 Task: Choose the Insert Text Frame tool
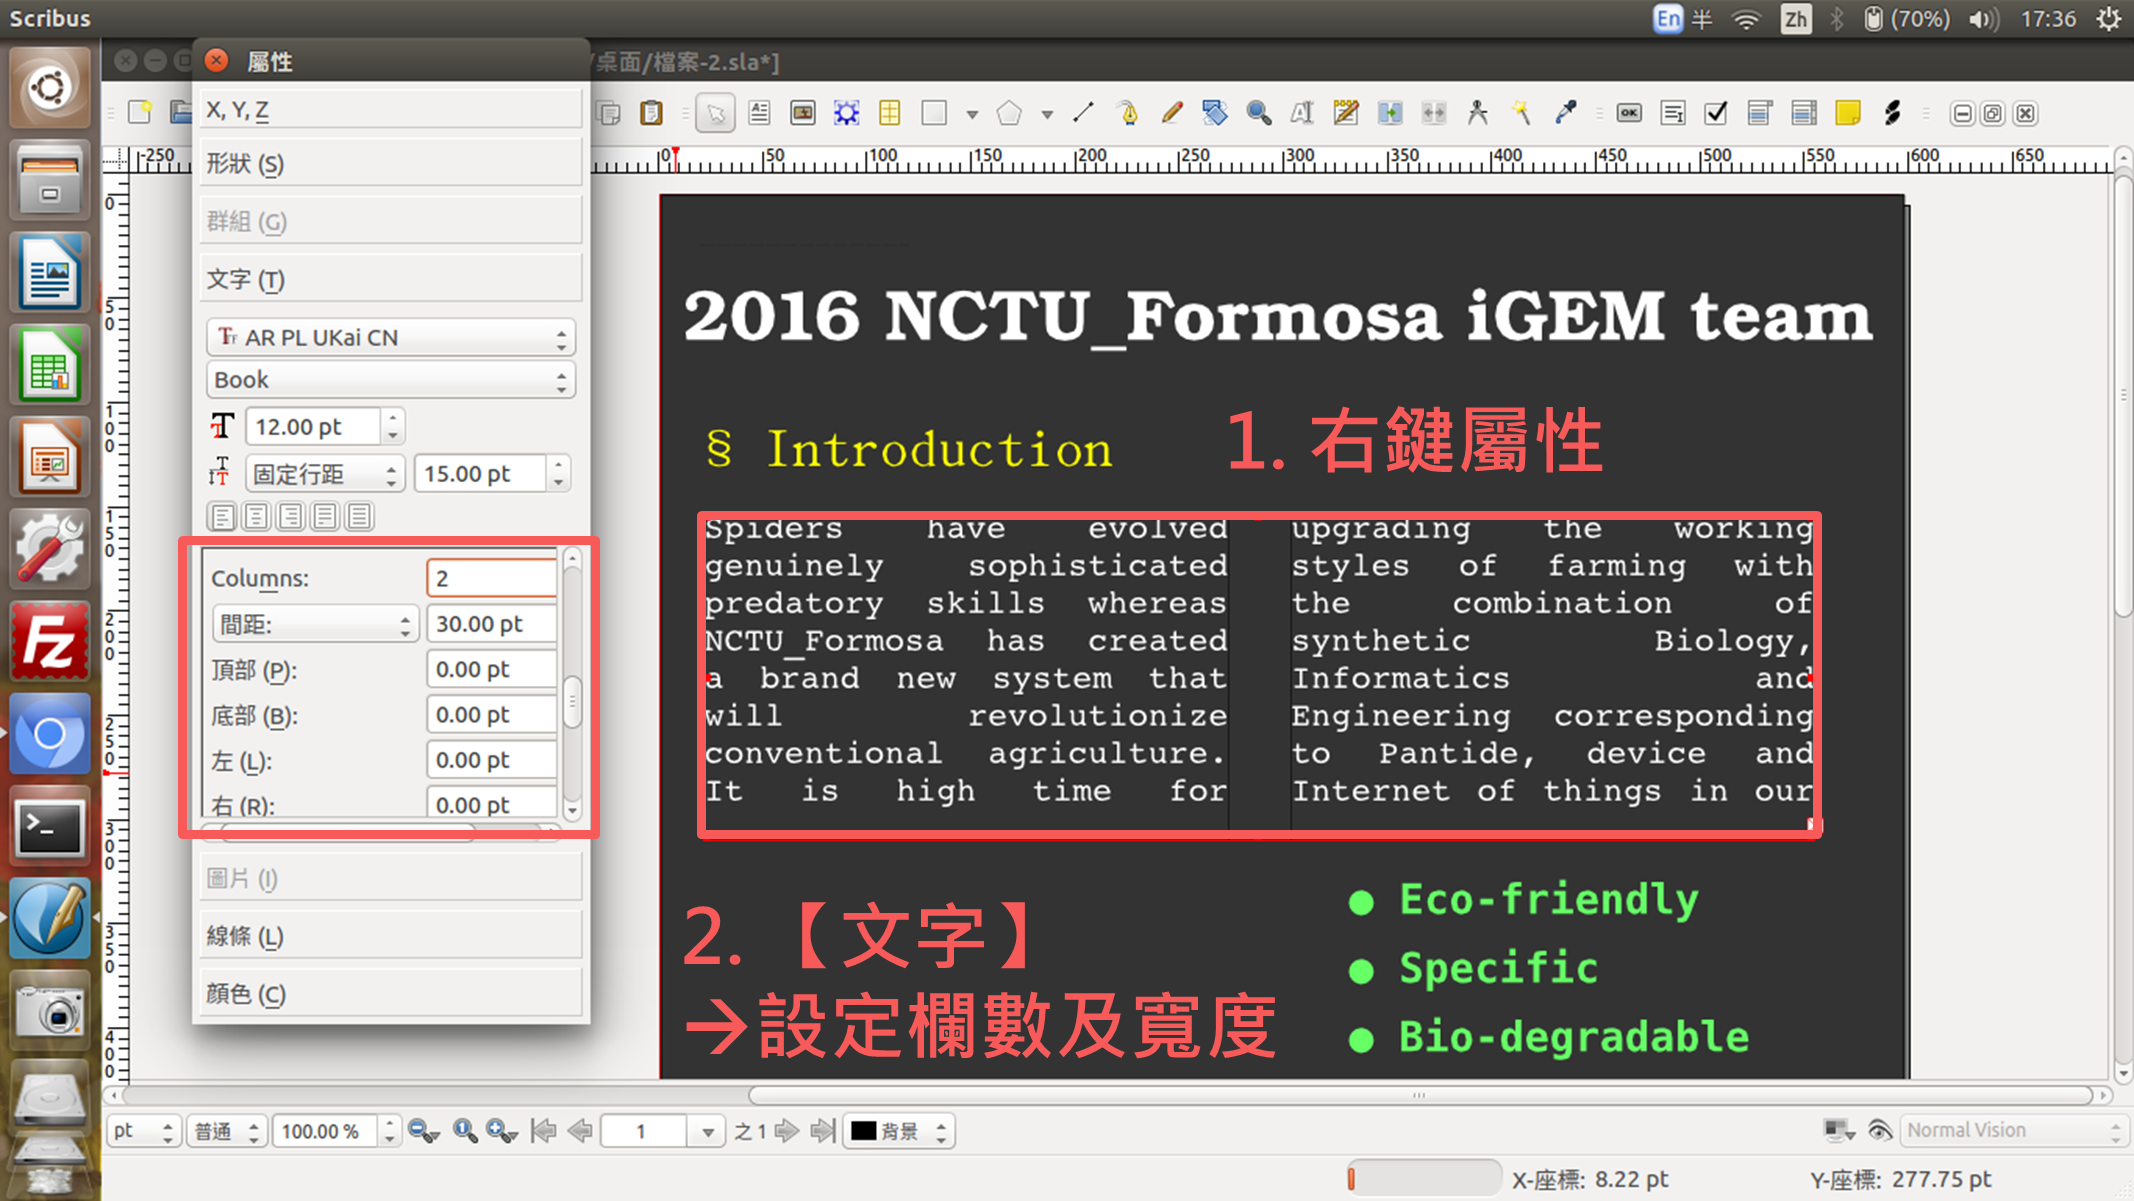pyautogui.click(x=759, y=113)
